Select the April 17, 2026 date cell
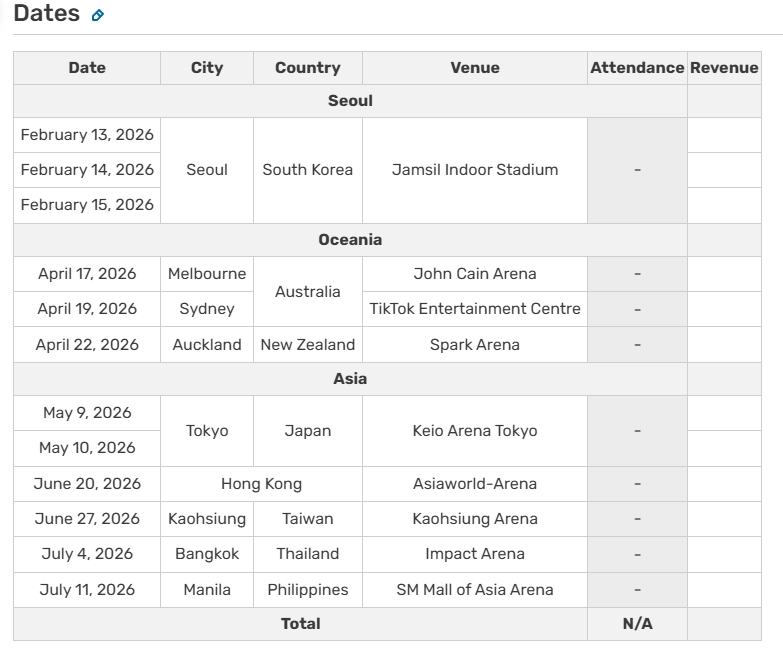The width and height of the screenshot is (783, 654). (x=87, y=274)
